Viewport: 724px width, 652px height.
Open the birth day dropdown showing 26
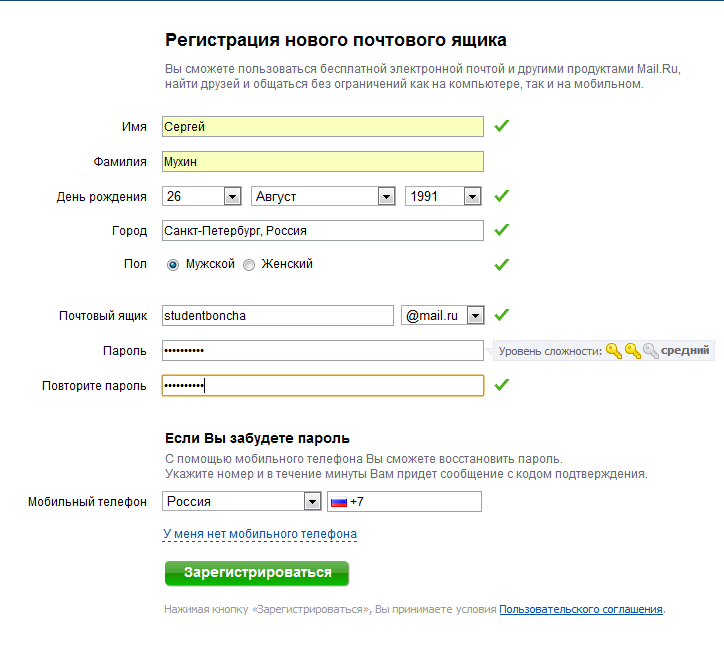(x=232, y=197)
